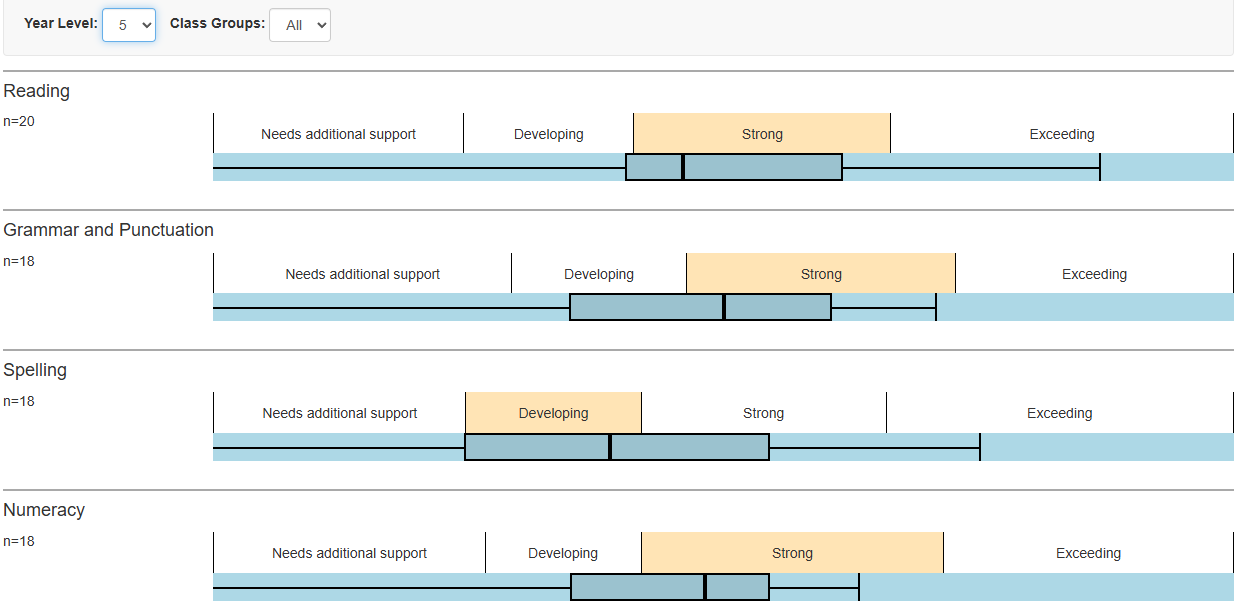Viewport: 1256px width, 616px height.
Task: Click the 'Class Groups:' label
Action: click(x=218, y=23)
